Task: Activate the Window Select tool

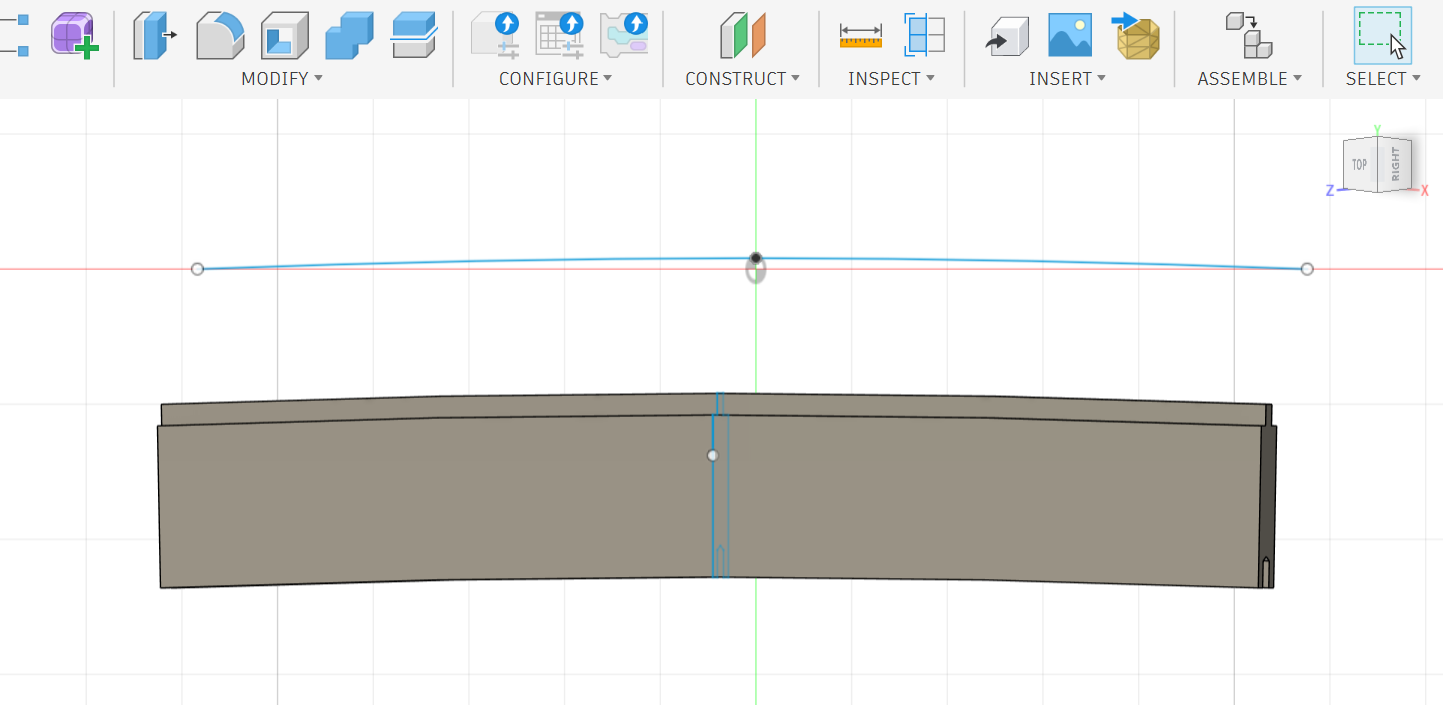Action: 1383,35
